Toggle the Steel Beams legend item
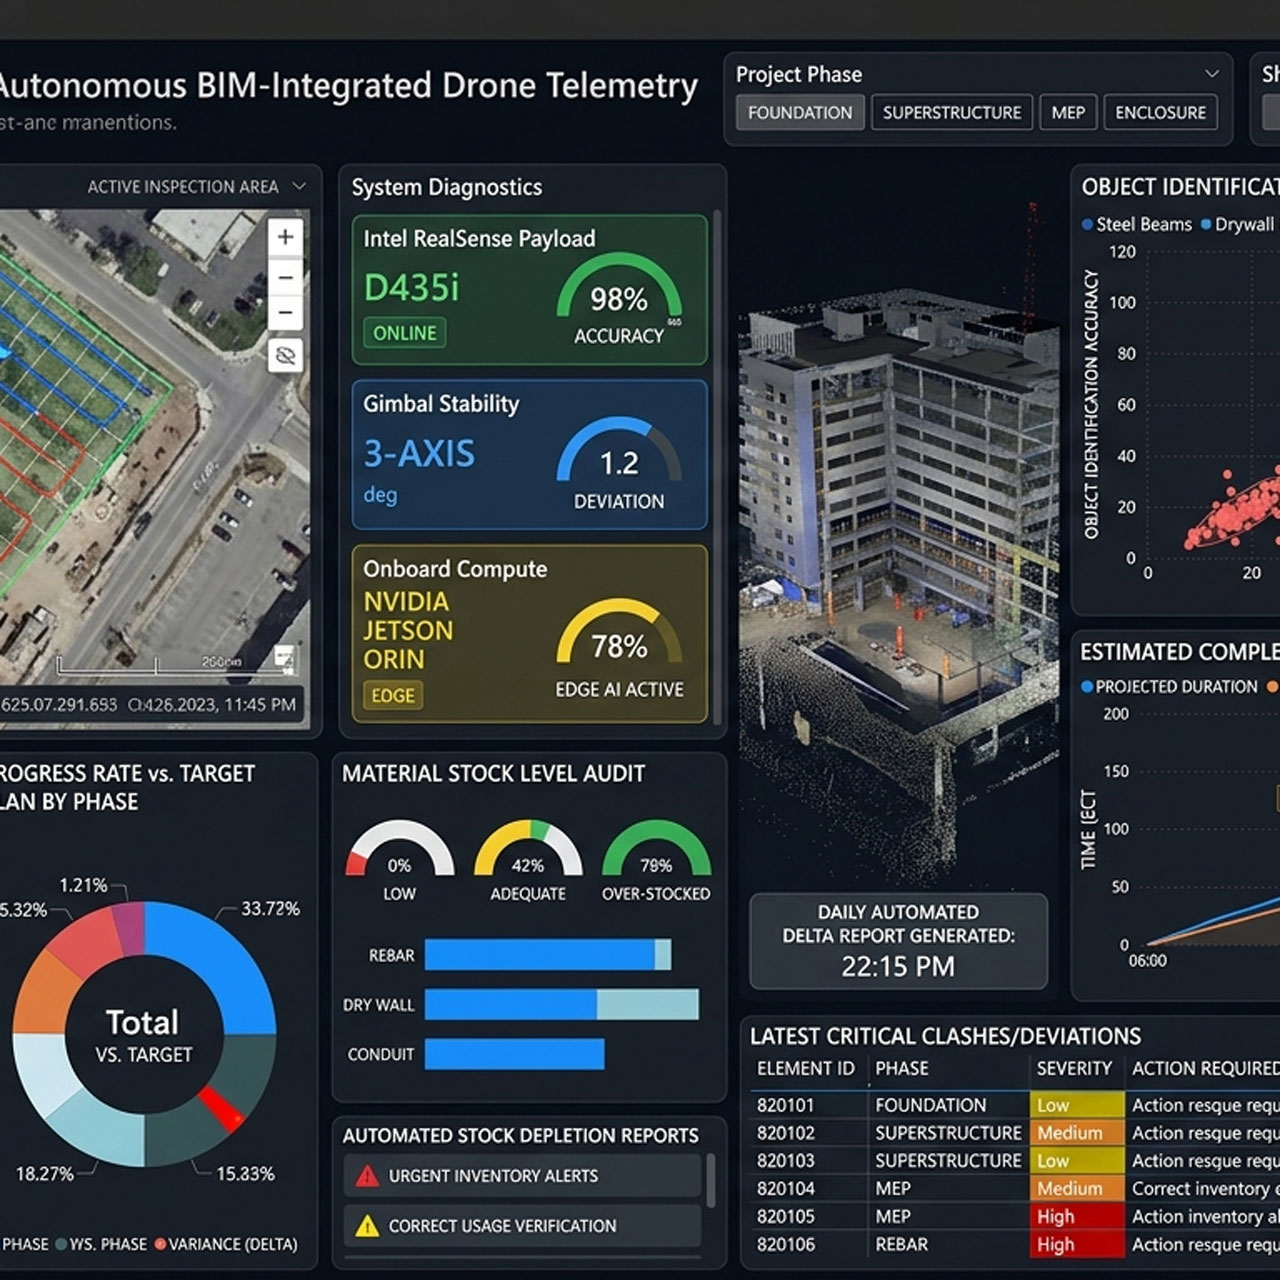The width and height of the screenshot is (1280, 1280). click(x=1137, y=224)
